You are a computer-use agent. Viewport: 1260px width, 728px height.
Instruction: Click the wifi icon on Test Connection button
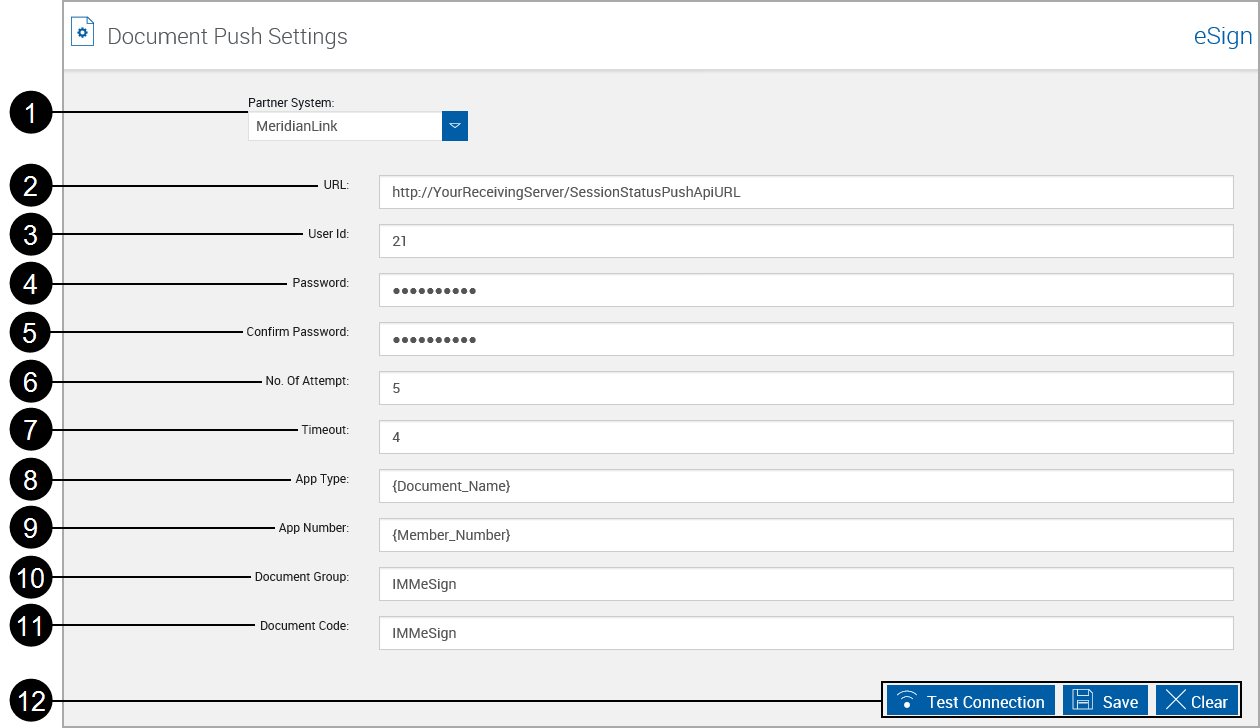[x=906, y=700]
